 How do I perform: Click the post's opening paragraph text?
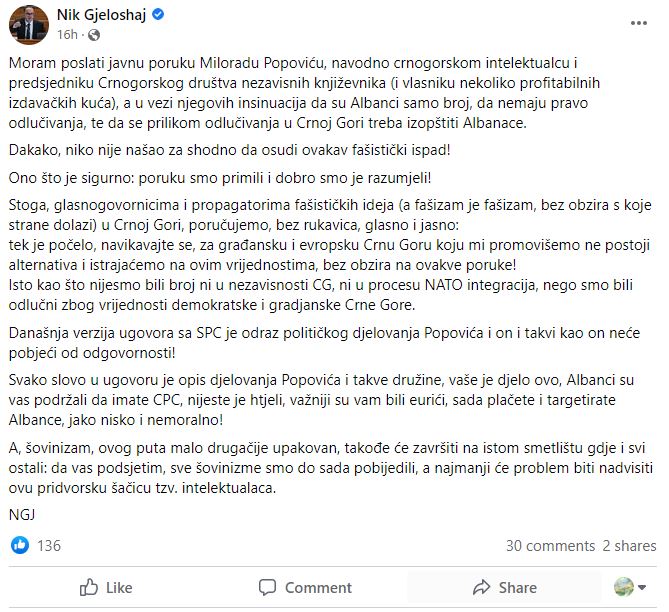tap(304, 93)
